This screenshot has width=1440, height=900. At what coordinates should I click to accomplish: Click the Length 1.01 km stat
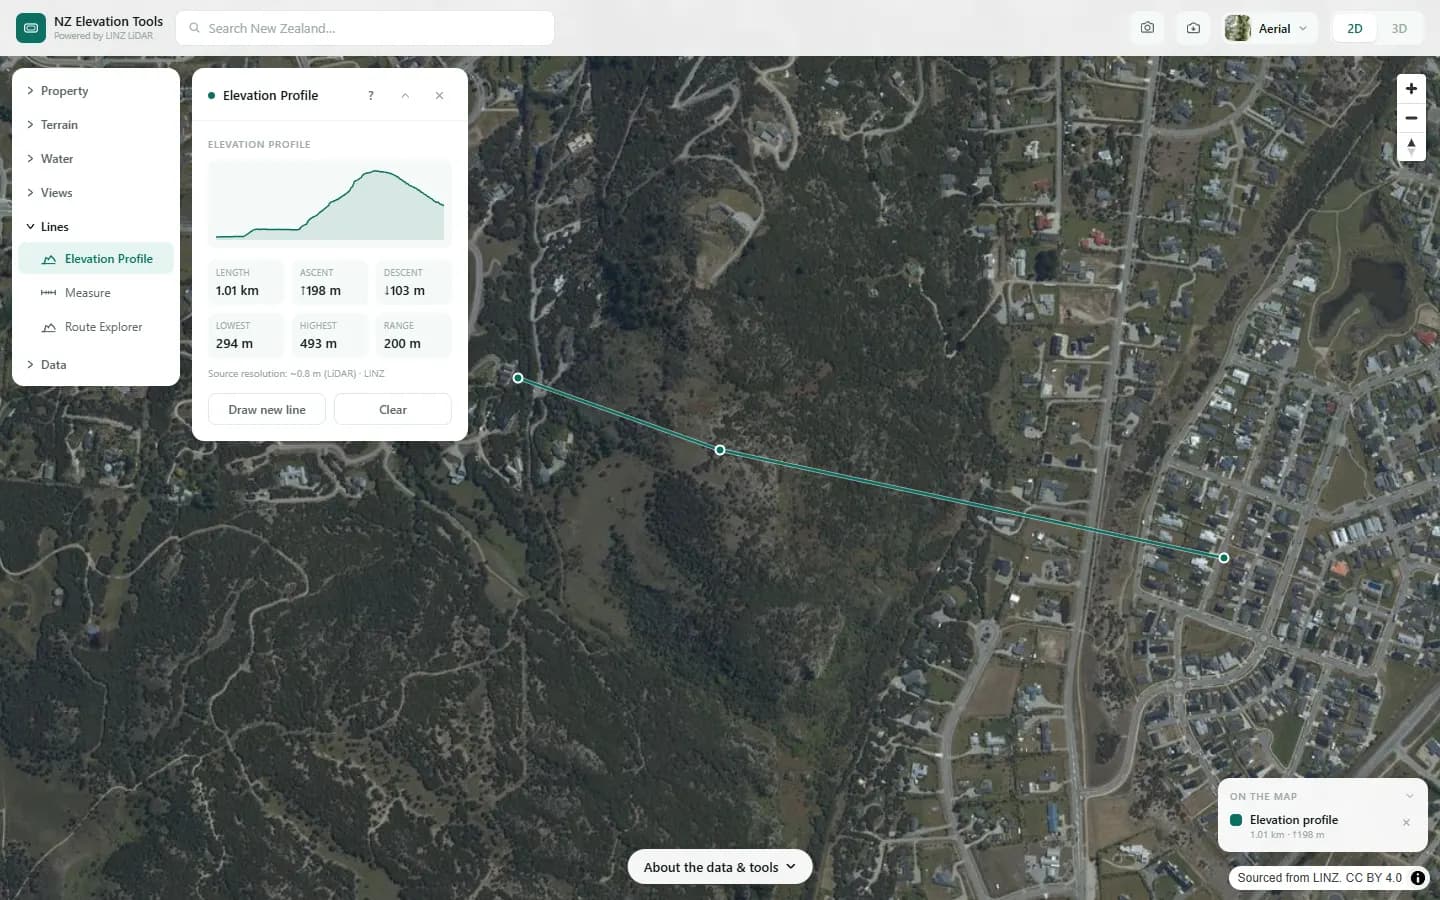(246, 282)
